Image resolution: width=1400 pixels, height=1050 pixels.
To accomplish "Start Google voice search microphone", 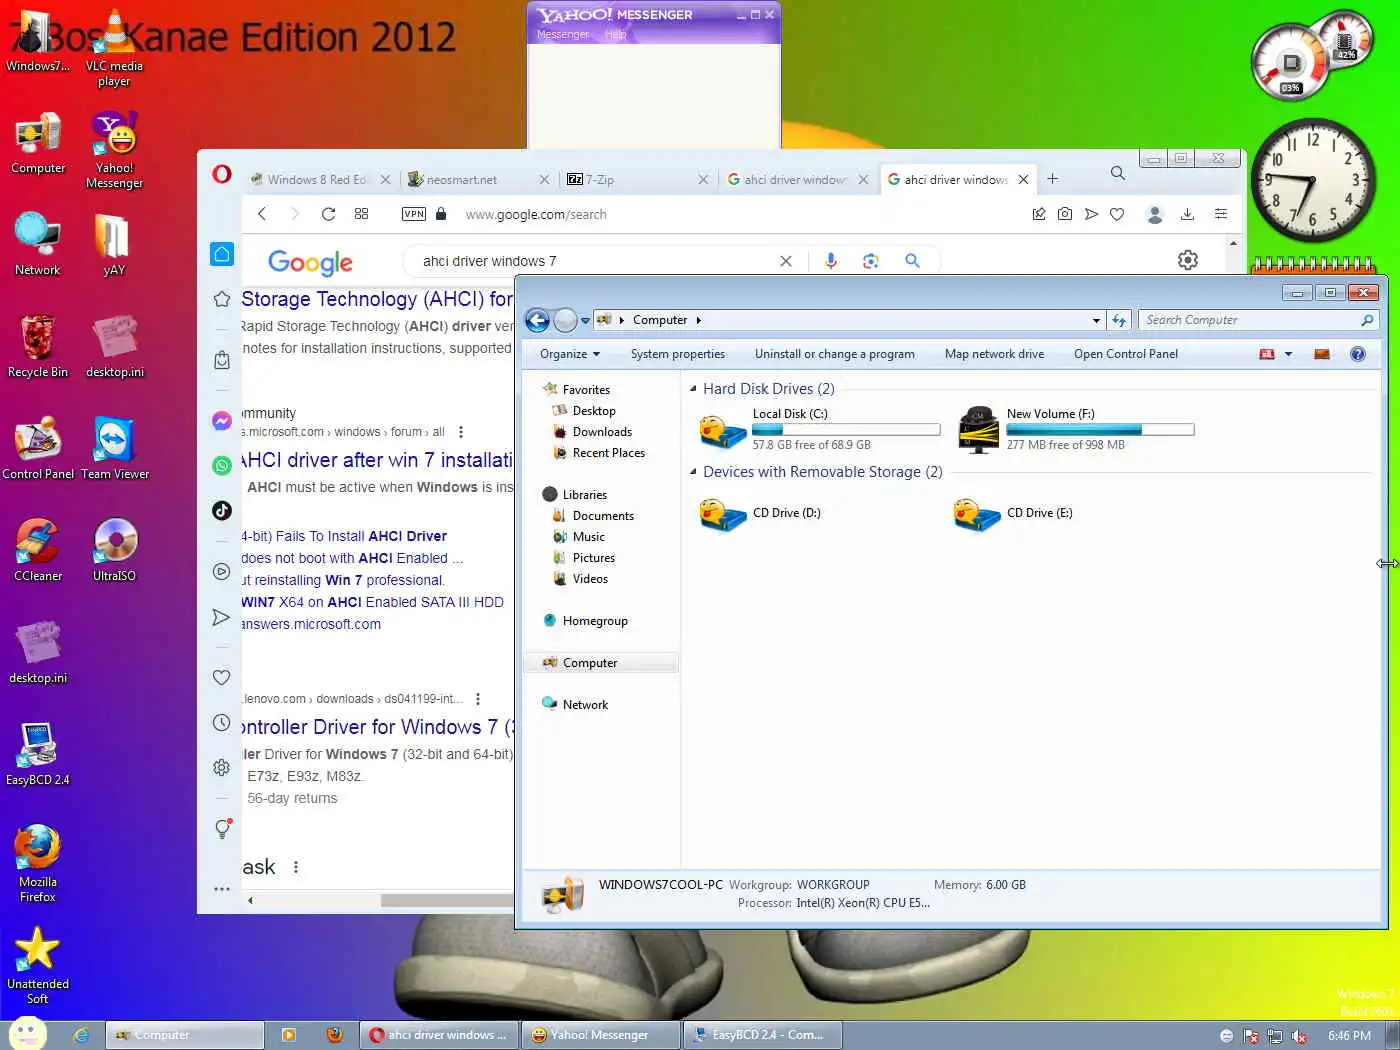I will point(831,261).
